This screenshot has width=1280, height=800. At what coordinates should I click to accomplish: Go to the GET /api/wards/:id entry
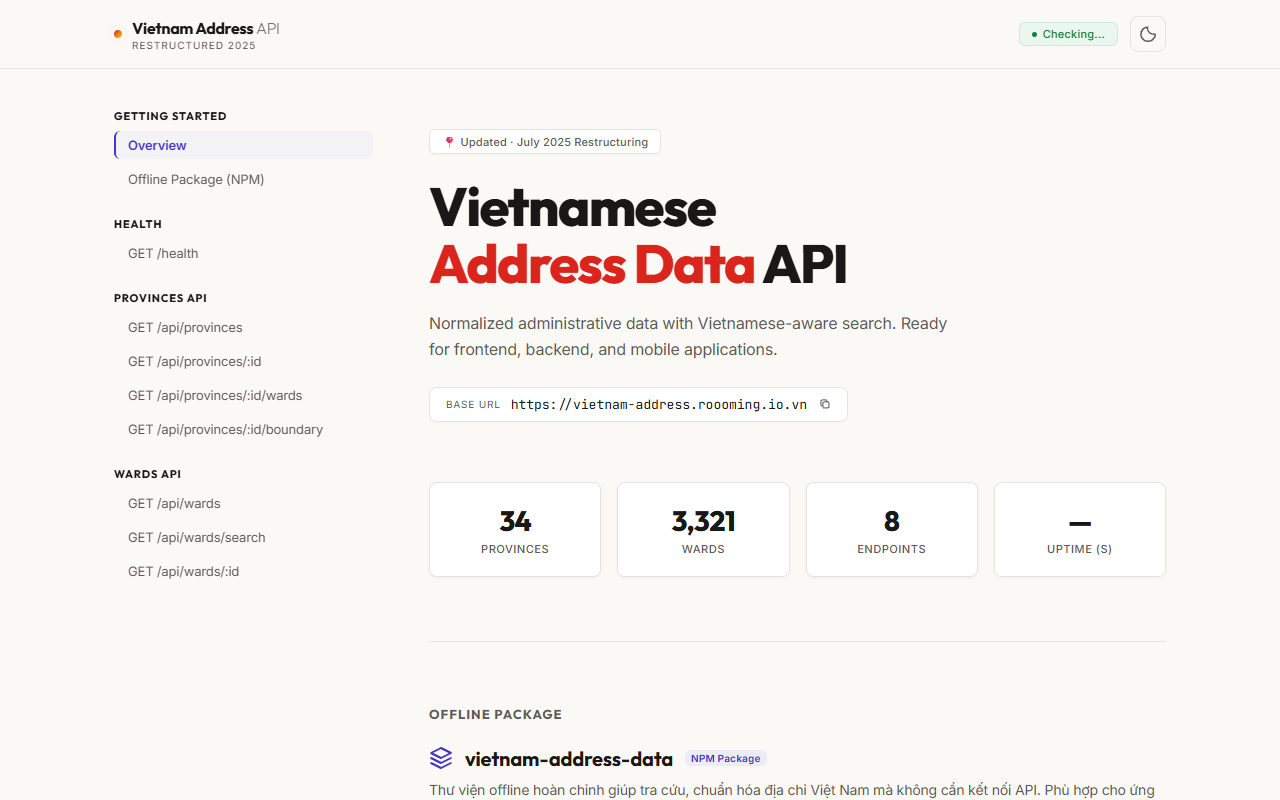[x=243, y=571]
